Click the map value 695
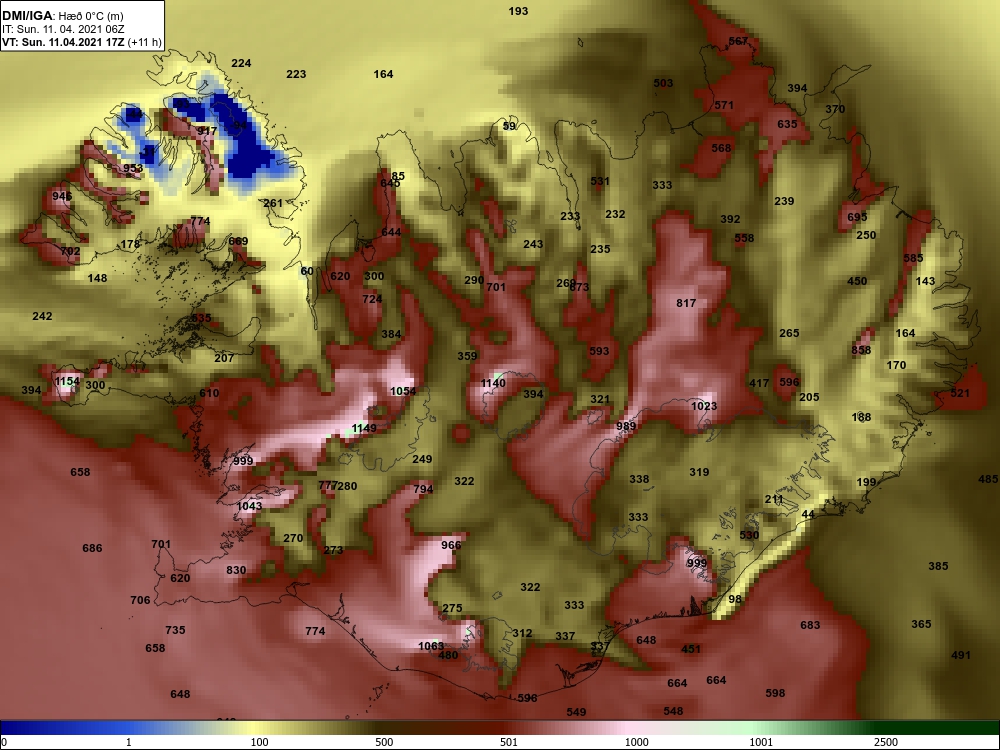The width and height of the screenshot is (1000, 750). coord(857,217)
